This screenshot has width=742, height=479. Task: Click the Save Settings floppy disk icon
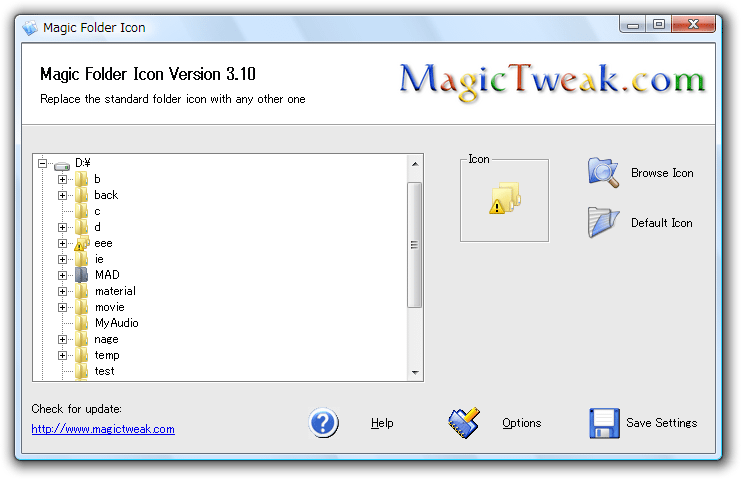(604, 423)
